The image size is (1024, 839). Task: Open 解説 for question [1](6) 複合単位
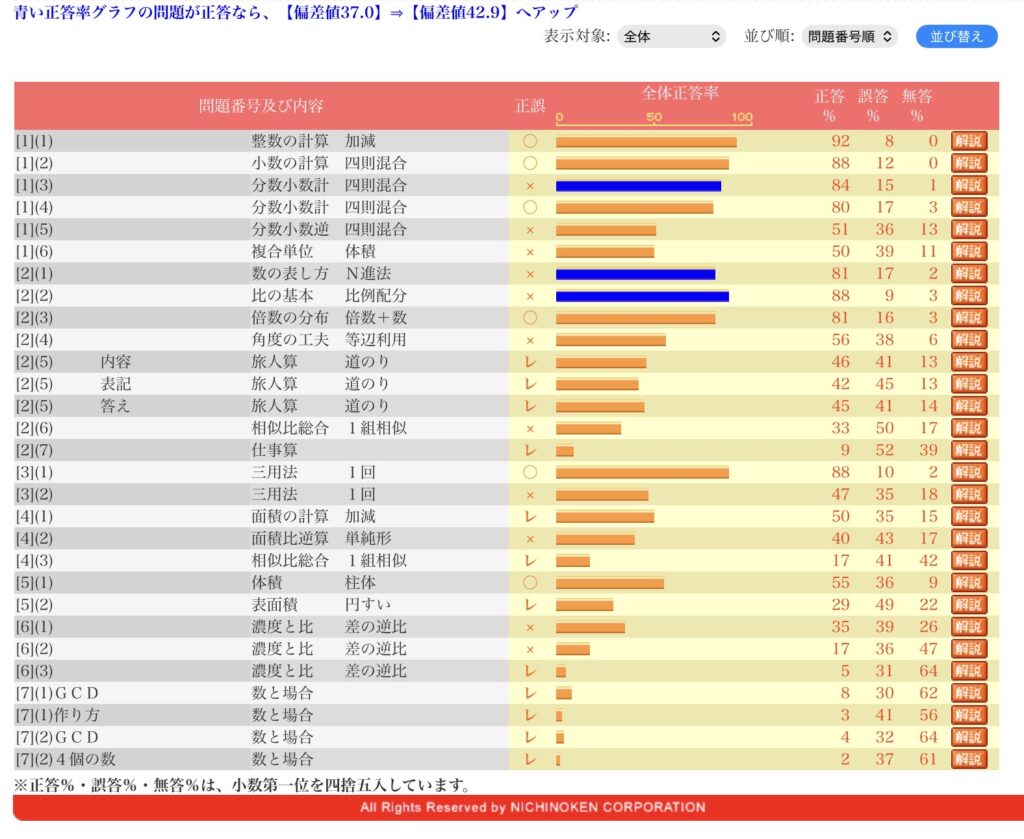click(x=968, y=251)
